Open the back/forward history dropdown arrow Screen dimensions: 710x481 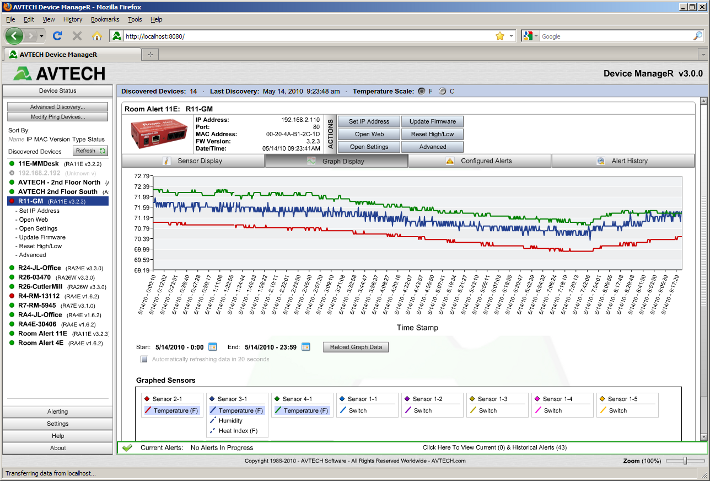pyautogui.click(x=41, y=36)
